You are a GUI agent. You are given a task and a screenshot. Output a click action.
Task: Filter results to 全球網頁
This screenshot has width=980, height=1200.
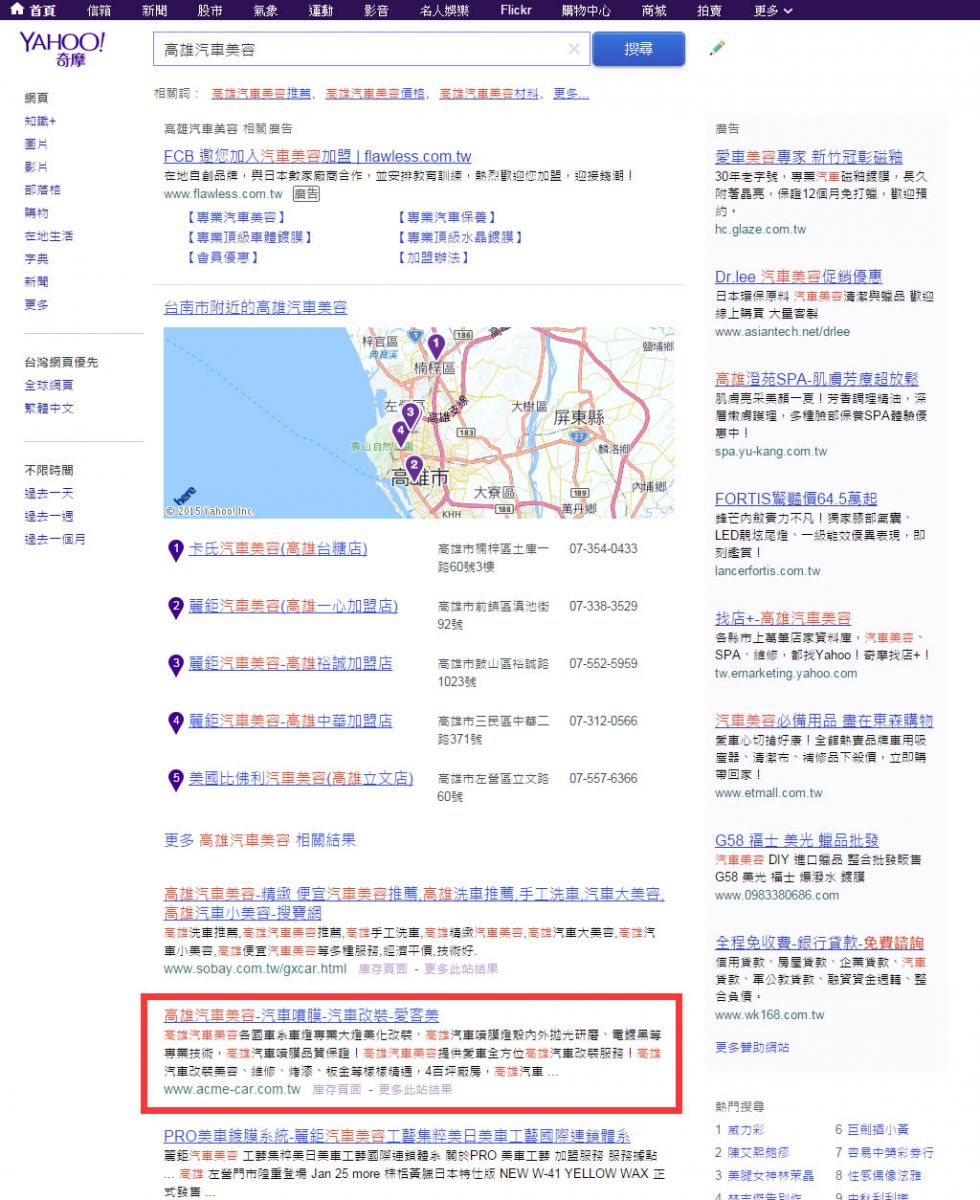click(x=49, y=385)
